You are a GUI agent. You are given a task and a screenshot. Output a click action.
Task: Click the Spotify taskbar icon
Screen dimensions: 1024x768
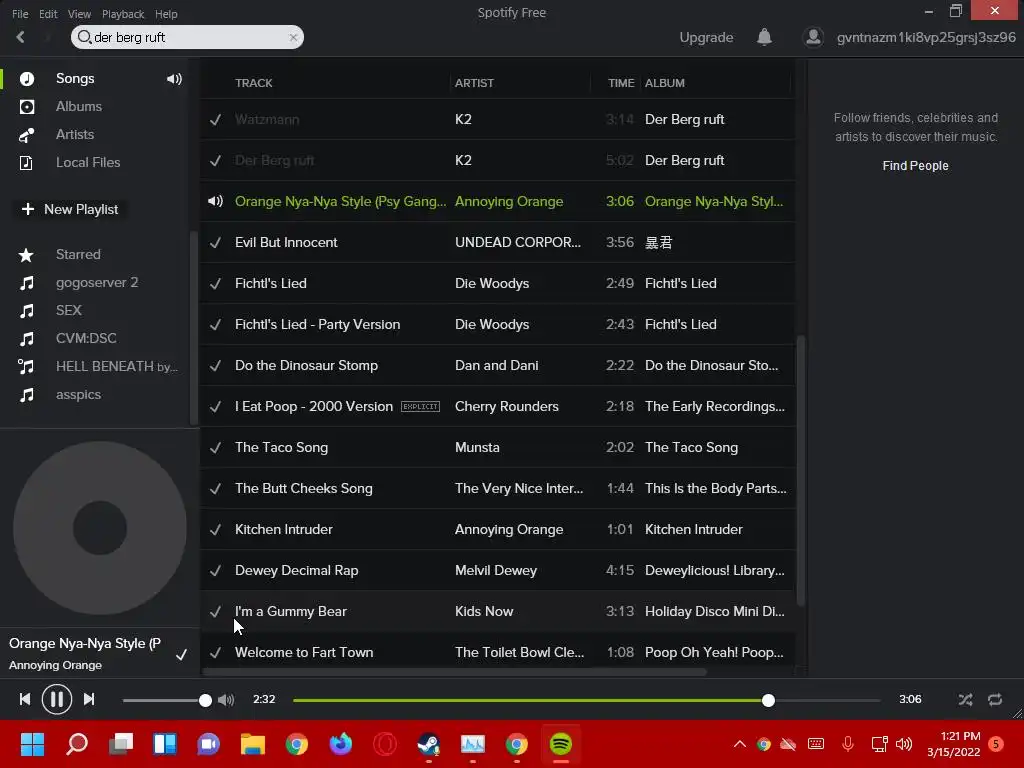click(560, 744)
